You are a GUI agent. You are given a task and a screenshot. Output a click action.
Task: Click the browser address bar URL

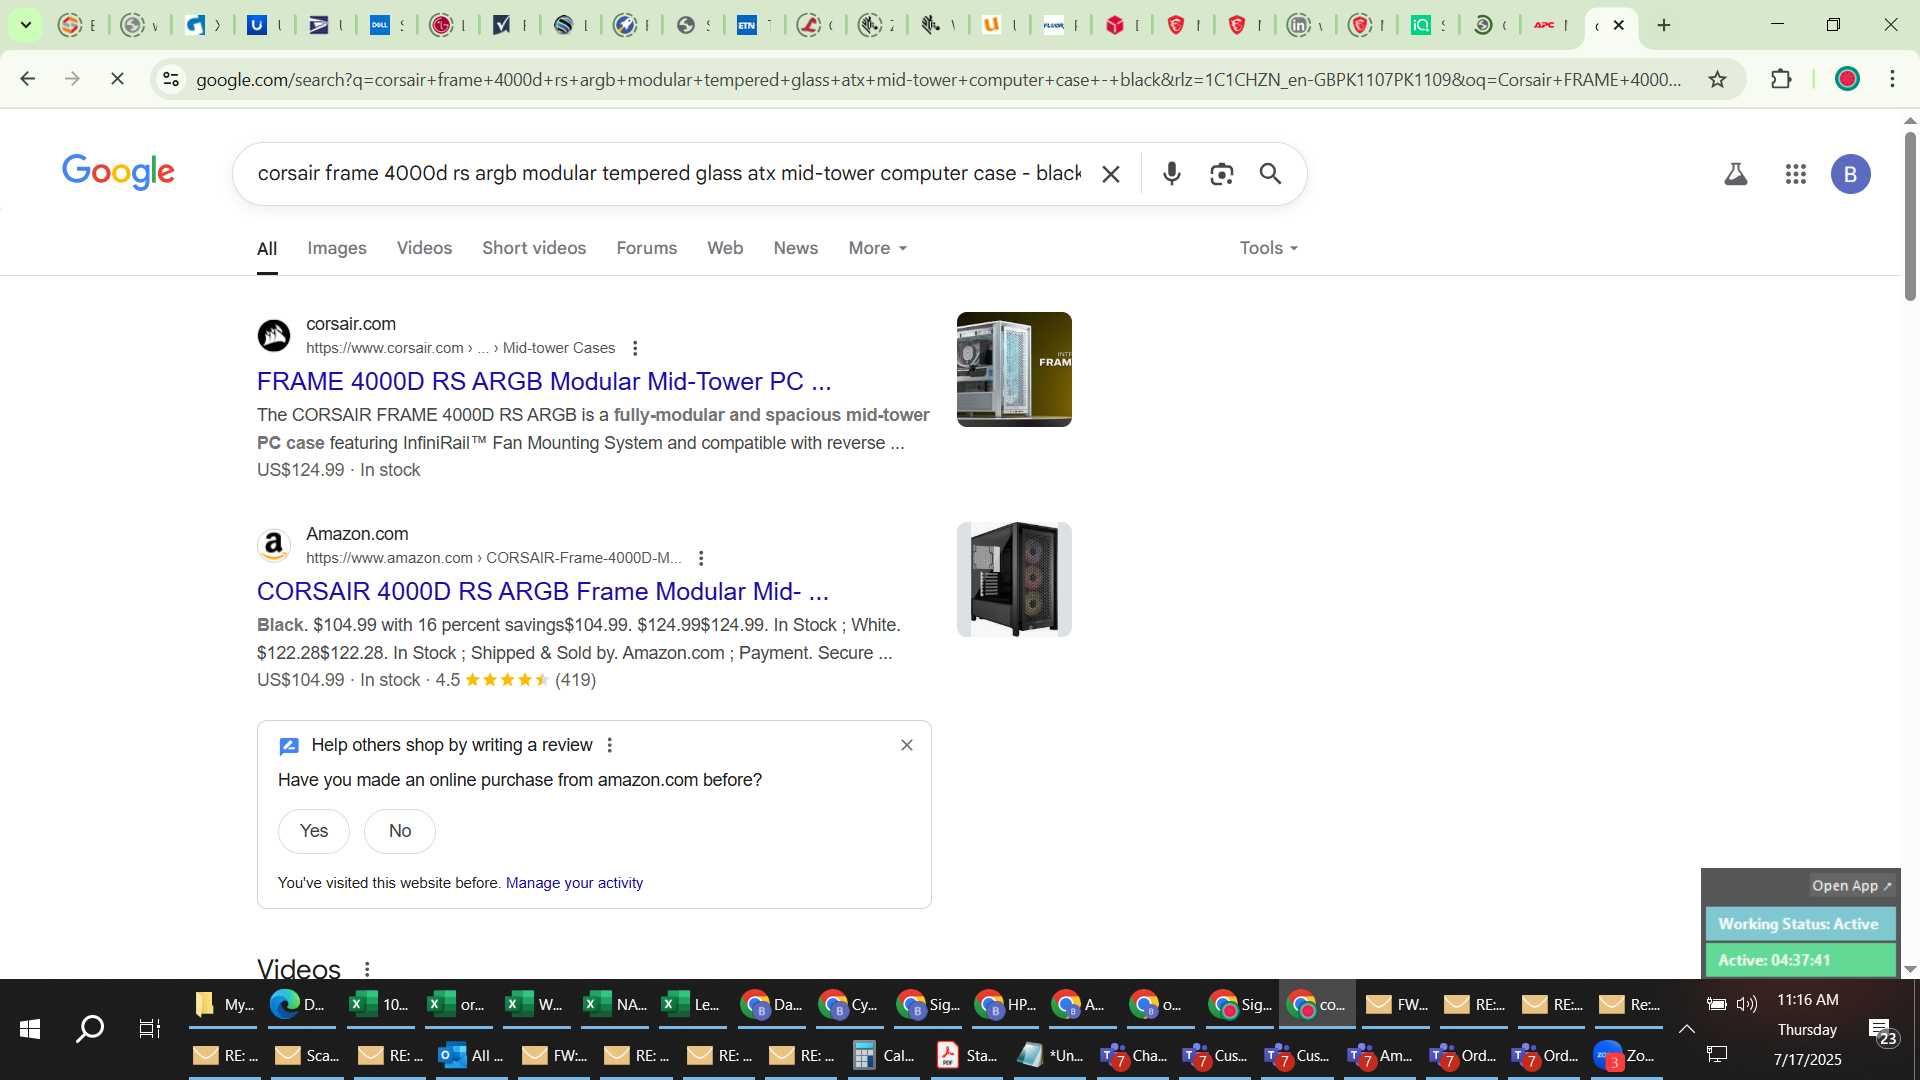[938, 79]
